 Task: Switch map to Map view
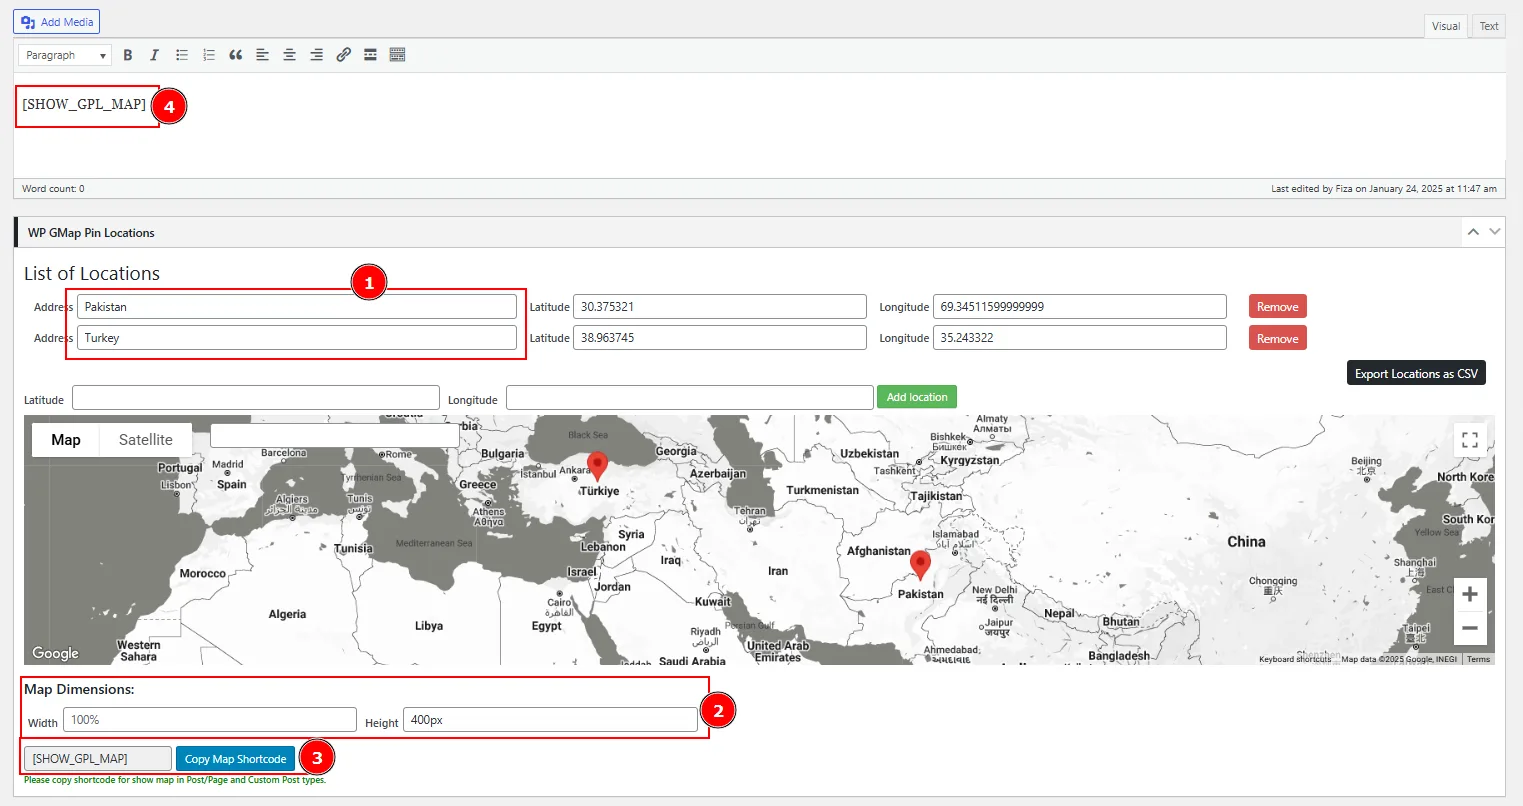[66, 440]
